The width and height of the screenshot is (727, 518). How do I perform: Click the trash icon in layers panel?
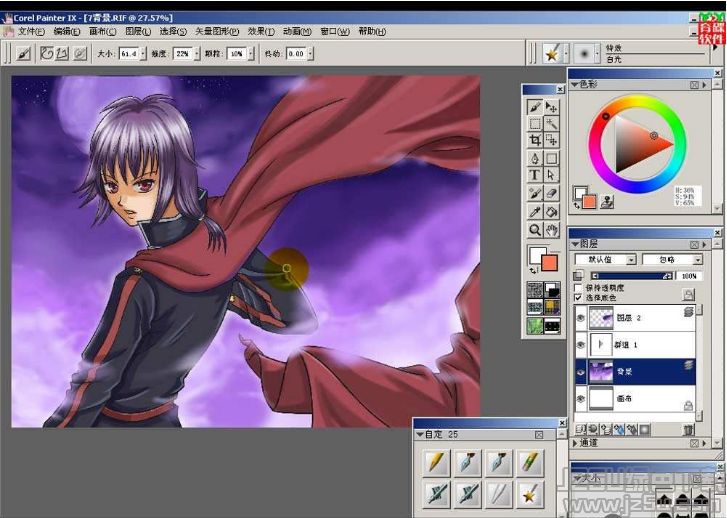[x=689, y=429]
